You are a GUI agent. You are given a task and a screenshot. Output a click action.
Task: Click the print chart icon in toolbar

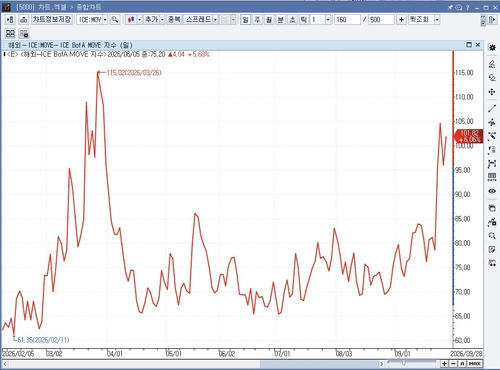click(x=23, y=20)
